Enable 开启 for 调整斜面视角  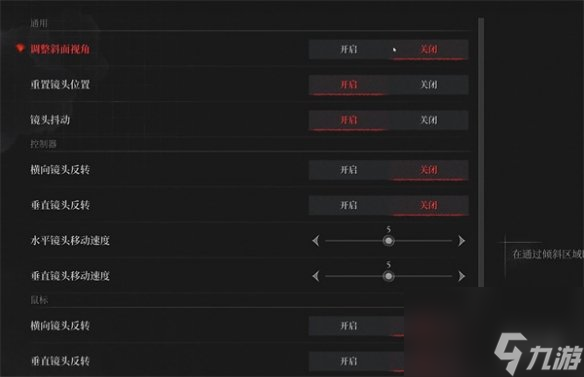(x=349, y=49)
